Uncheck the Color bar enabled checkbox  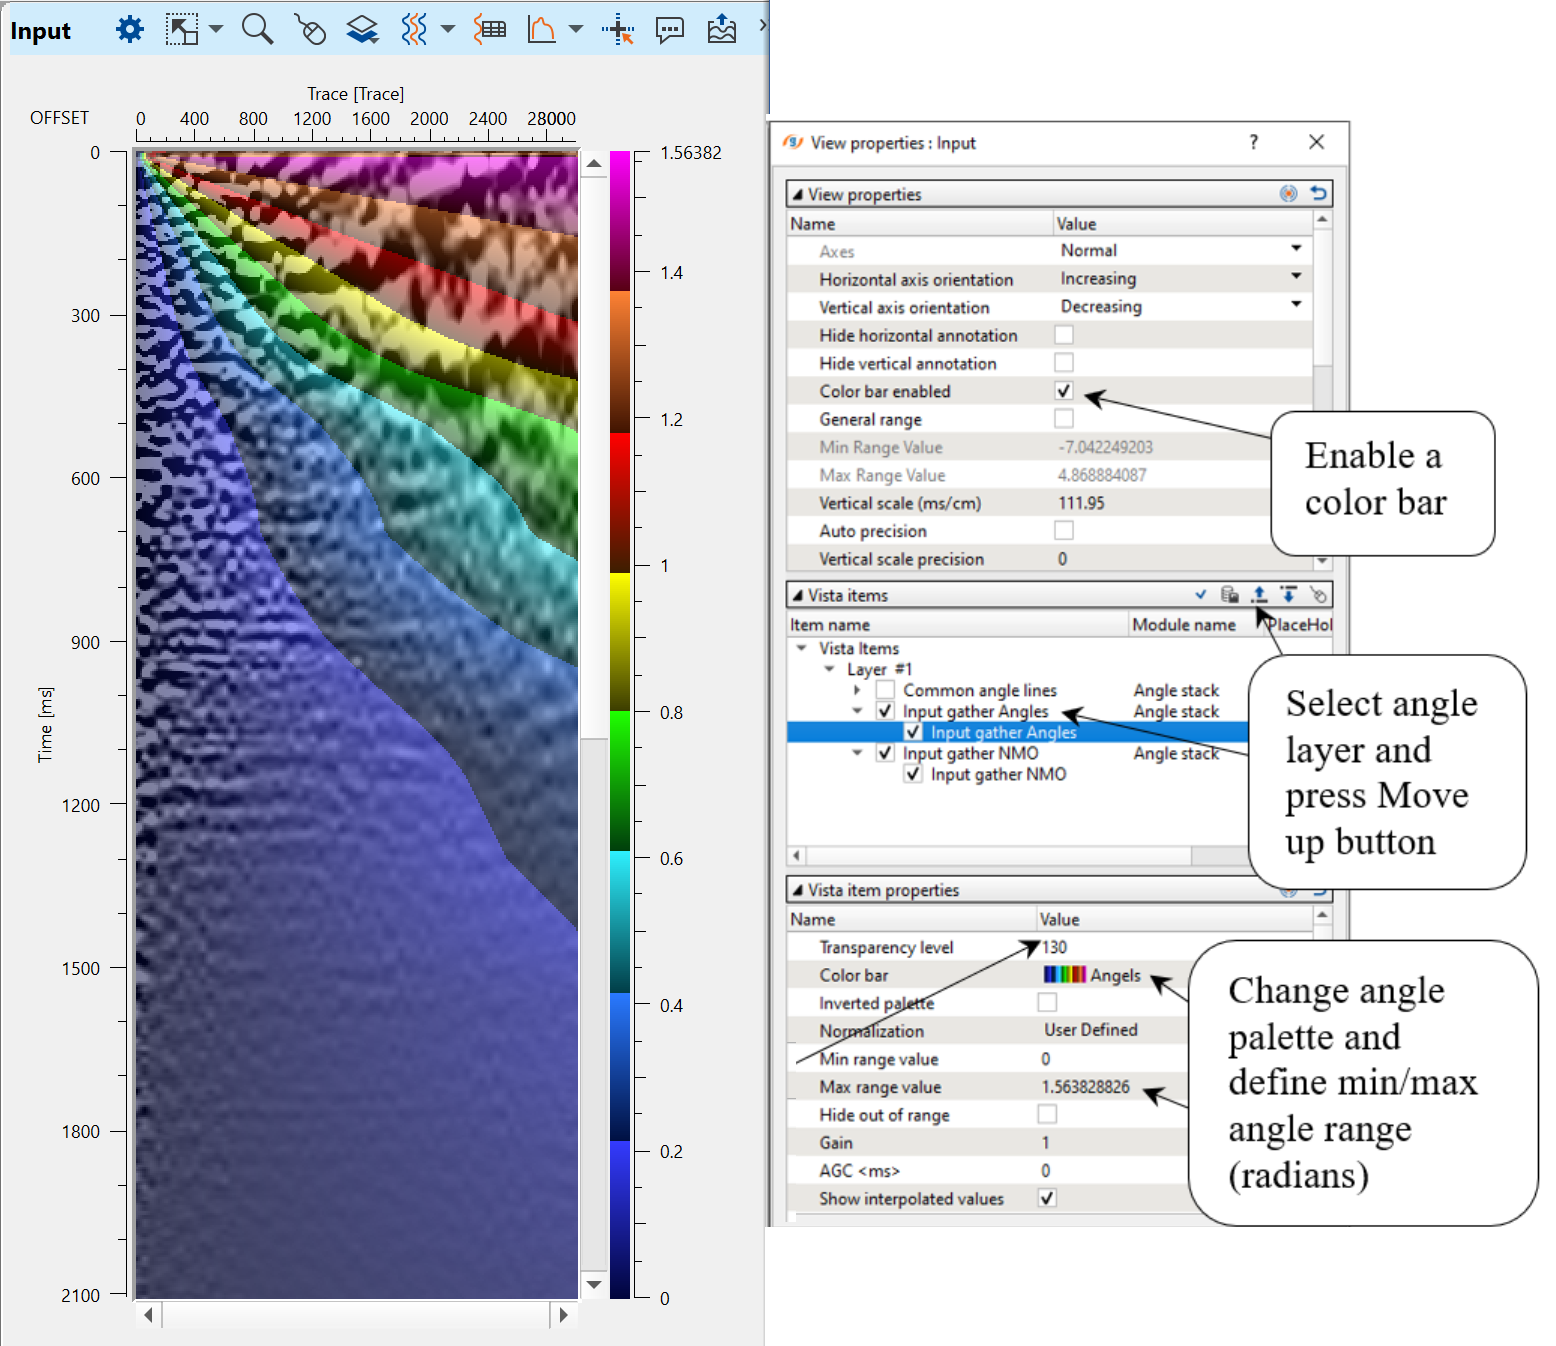click(x=1064, y=391)
